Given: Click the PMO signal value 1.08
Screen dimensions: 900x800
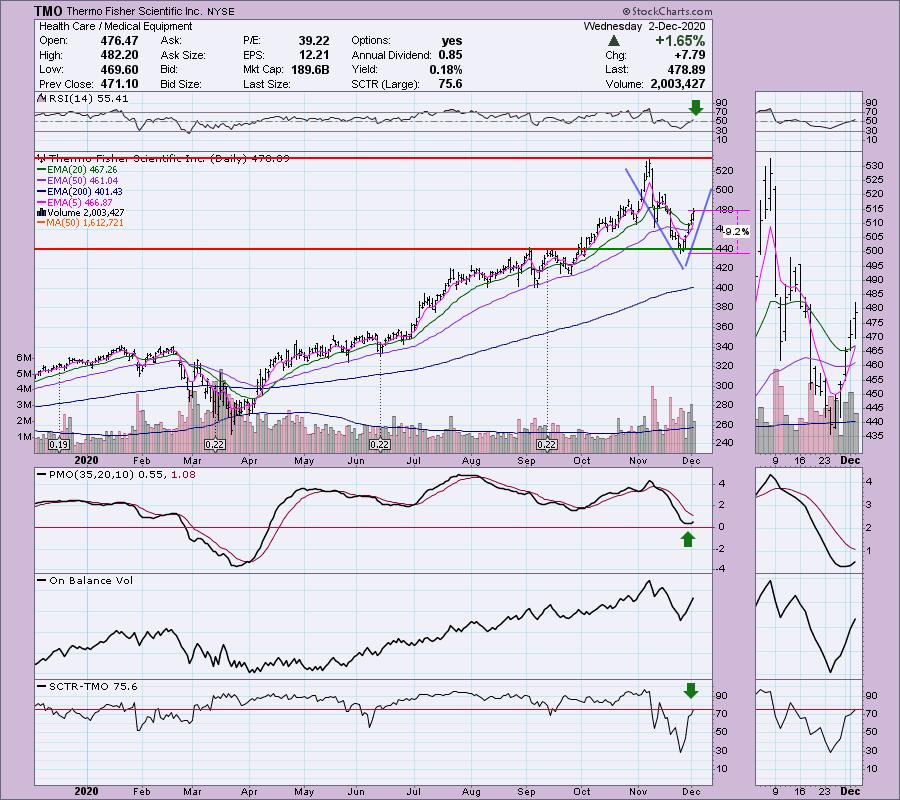Looking at the screenshot, I should click(x=184, y=475).
